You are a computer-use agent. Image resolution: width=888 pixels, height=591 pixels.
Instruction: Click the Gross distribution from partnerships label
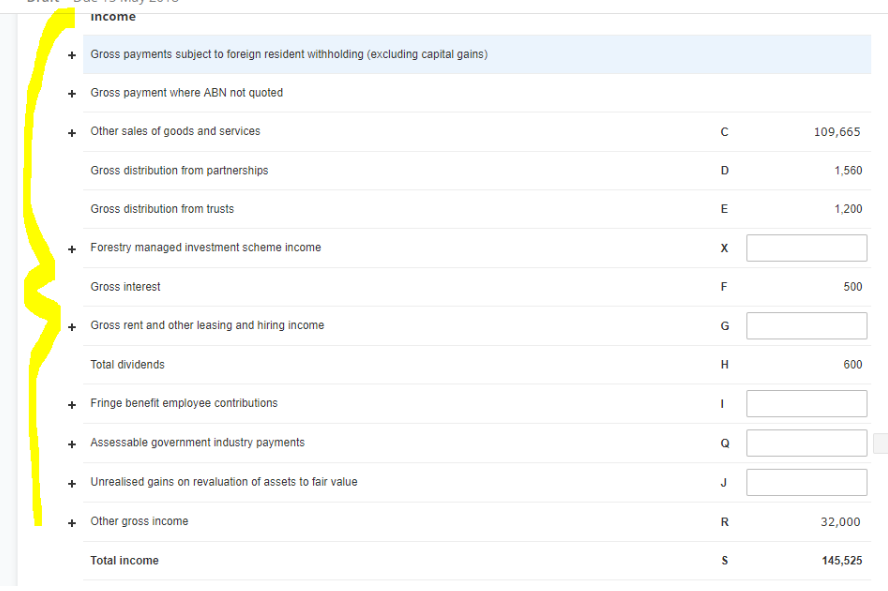(180, 170)
